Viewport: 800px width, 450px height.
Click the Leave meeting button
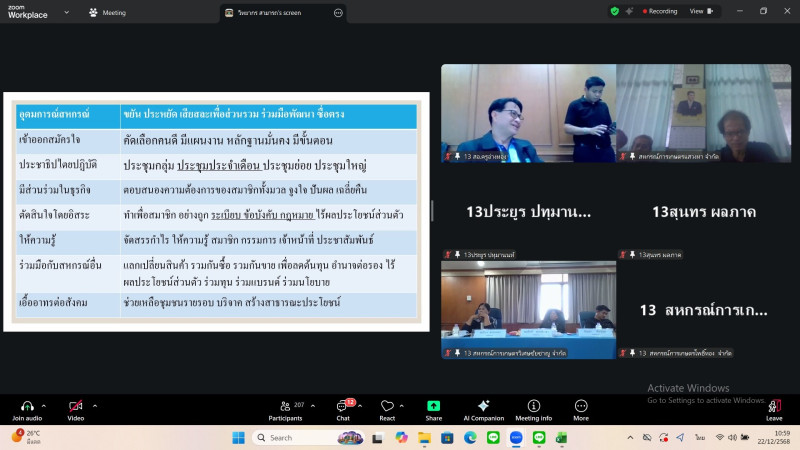tap(774, 408)
